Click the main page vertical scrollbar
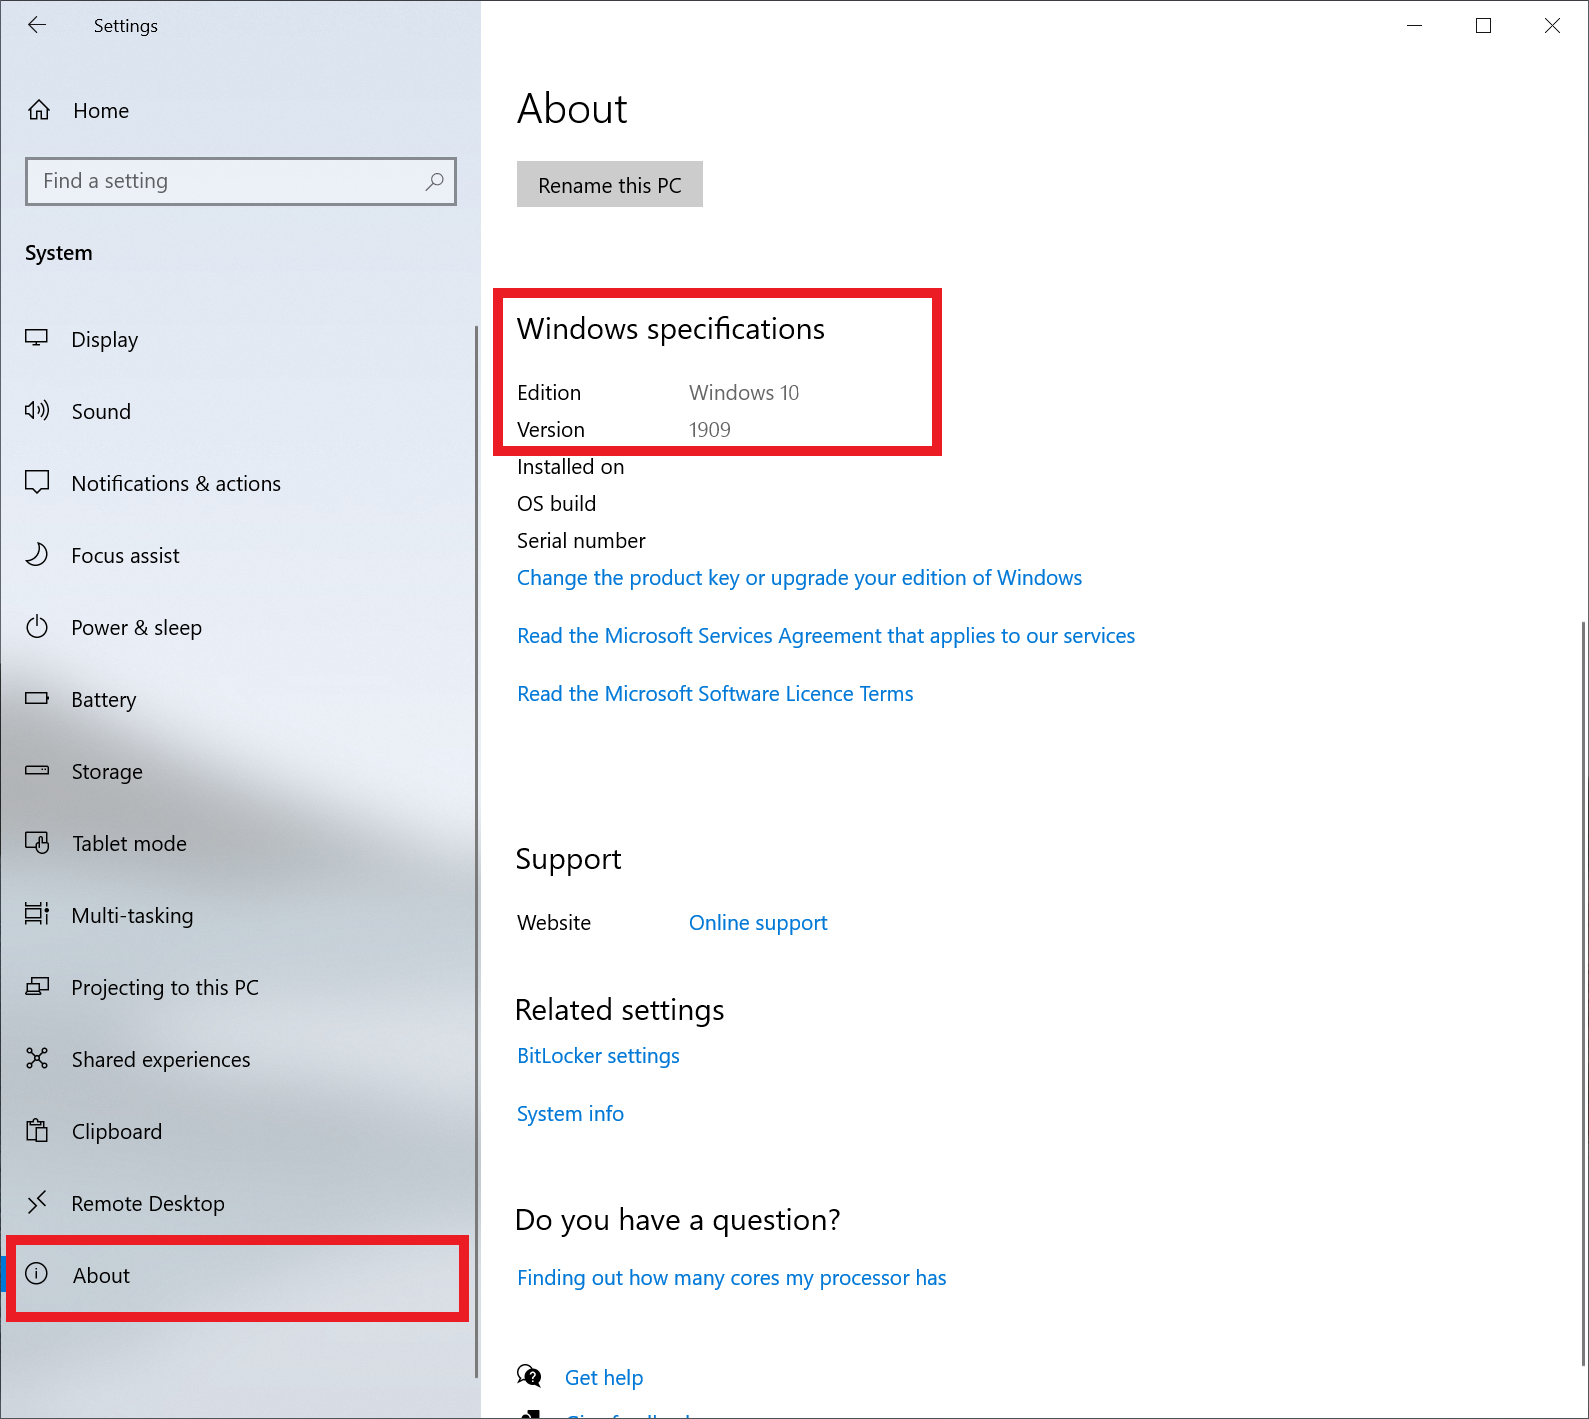The height and width of the screenshot is (1419, 1589). pyautogui.click(x=1584, y=992)
